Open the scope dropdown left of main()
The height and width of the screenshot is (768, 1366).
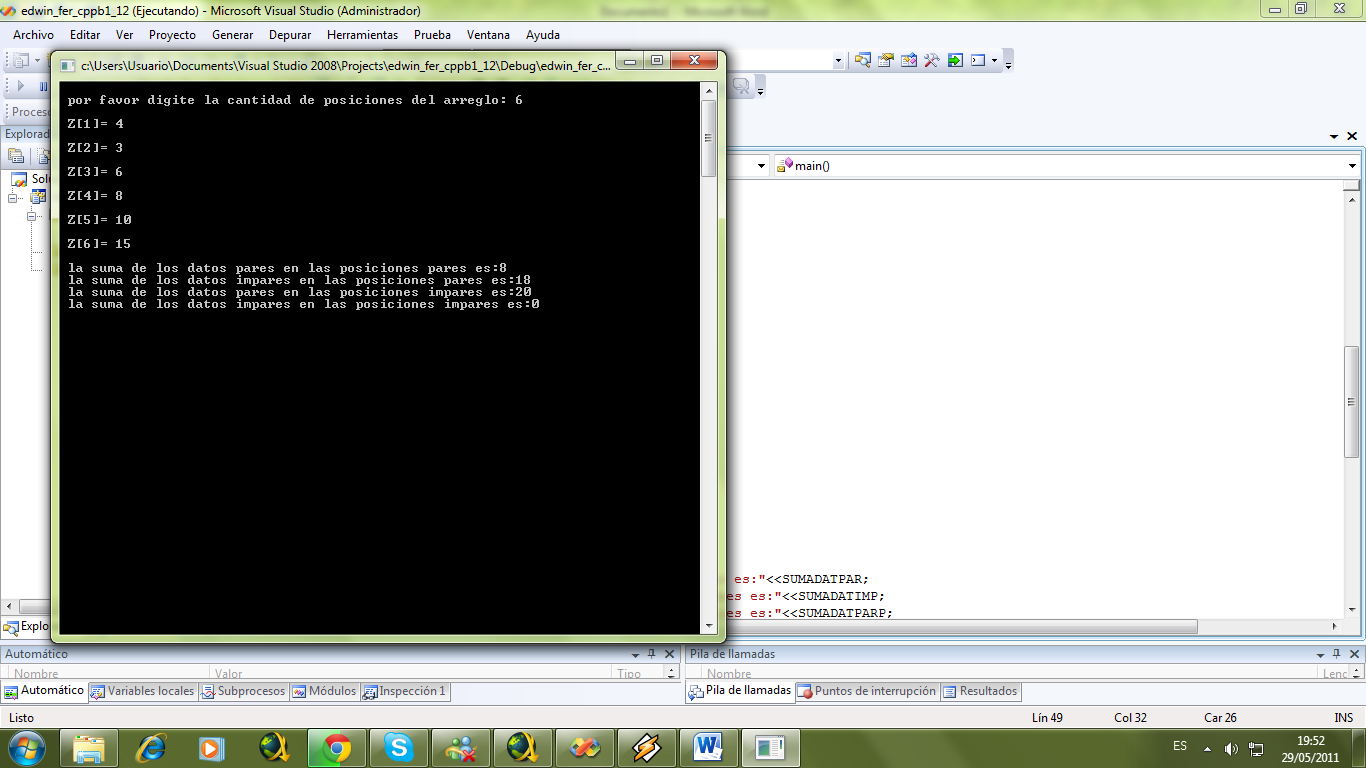pyautogui.click(x=761, y=166)
